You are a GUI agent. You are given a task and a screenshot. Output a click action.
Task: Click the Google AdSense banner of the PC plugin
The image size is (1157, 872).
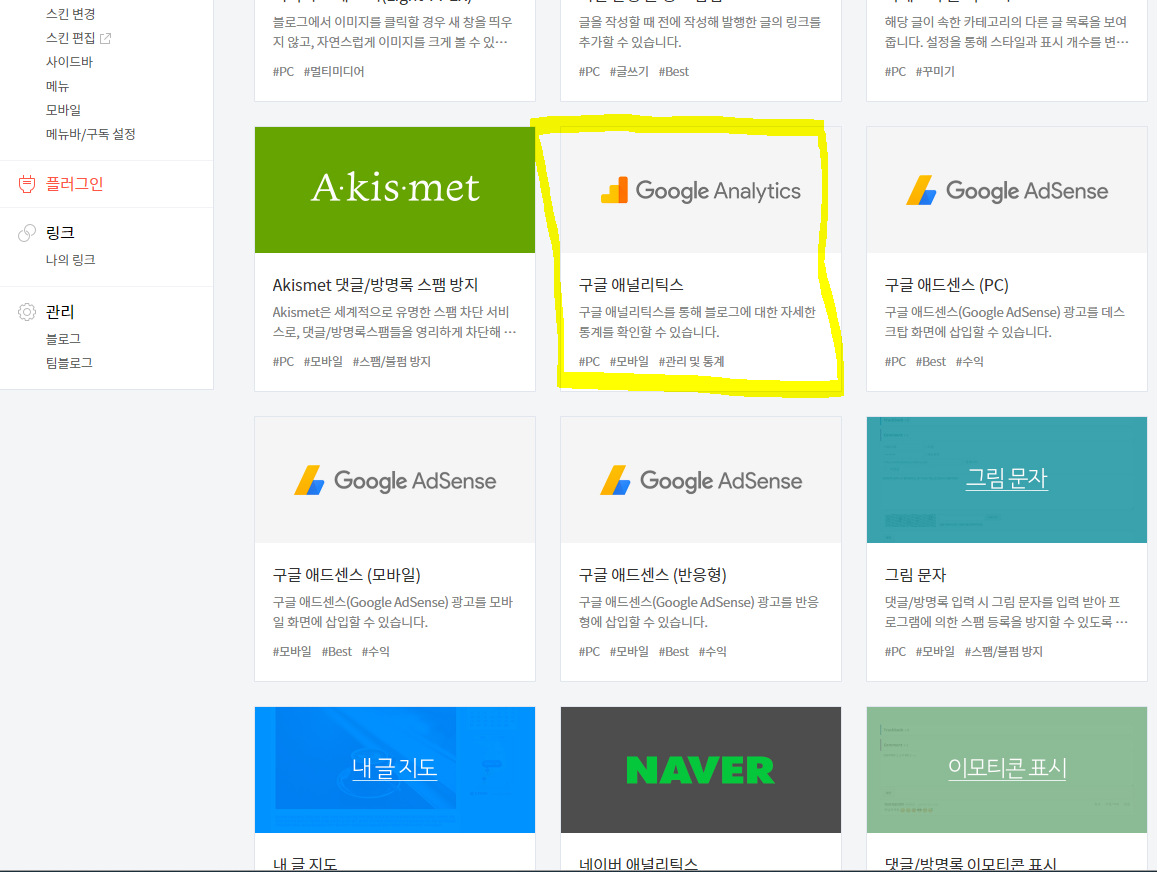point(1006,190)
